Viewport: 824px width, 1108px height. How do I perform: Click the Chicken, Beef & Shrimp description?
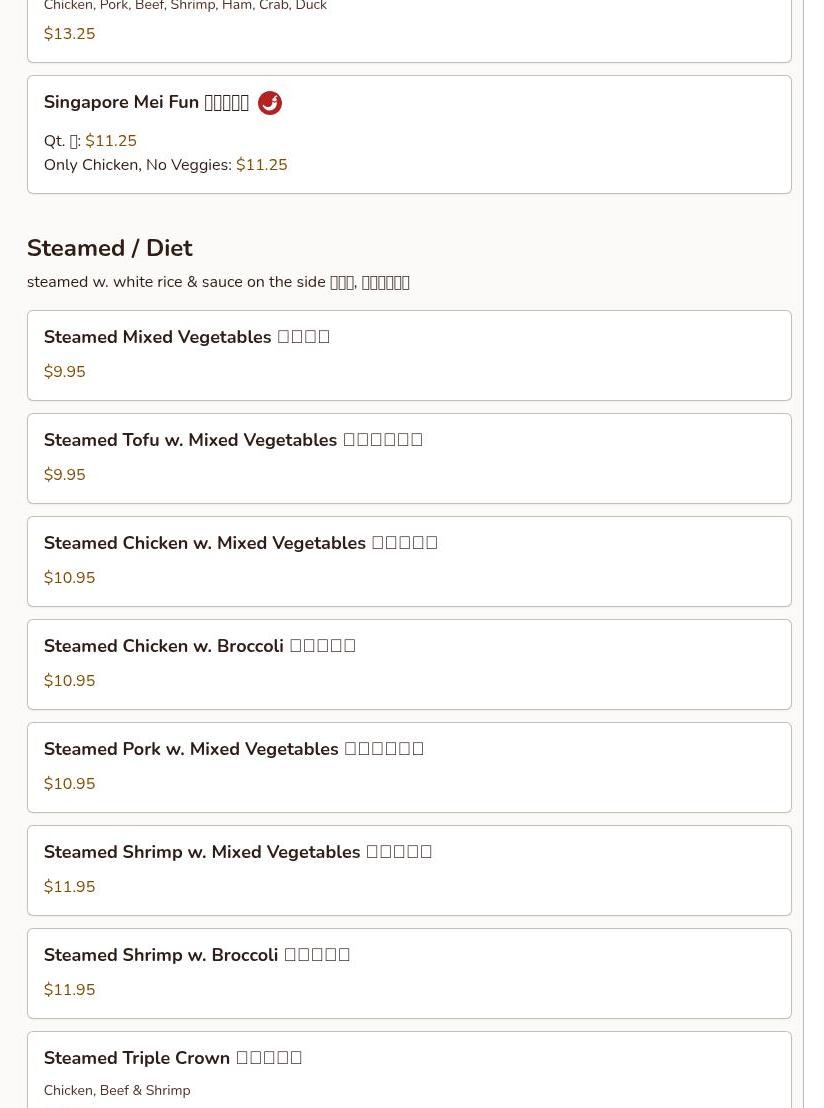pos(116,1091)
